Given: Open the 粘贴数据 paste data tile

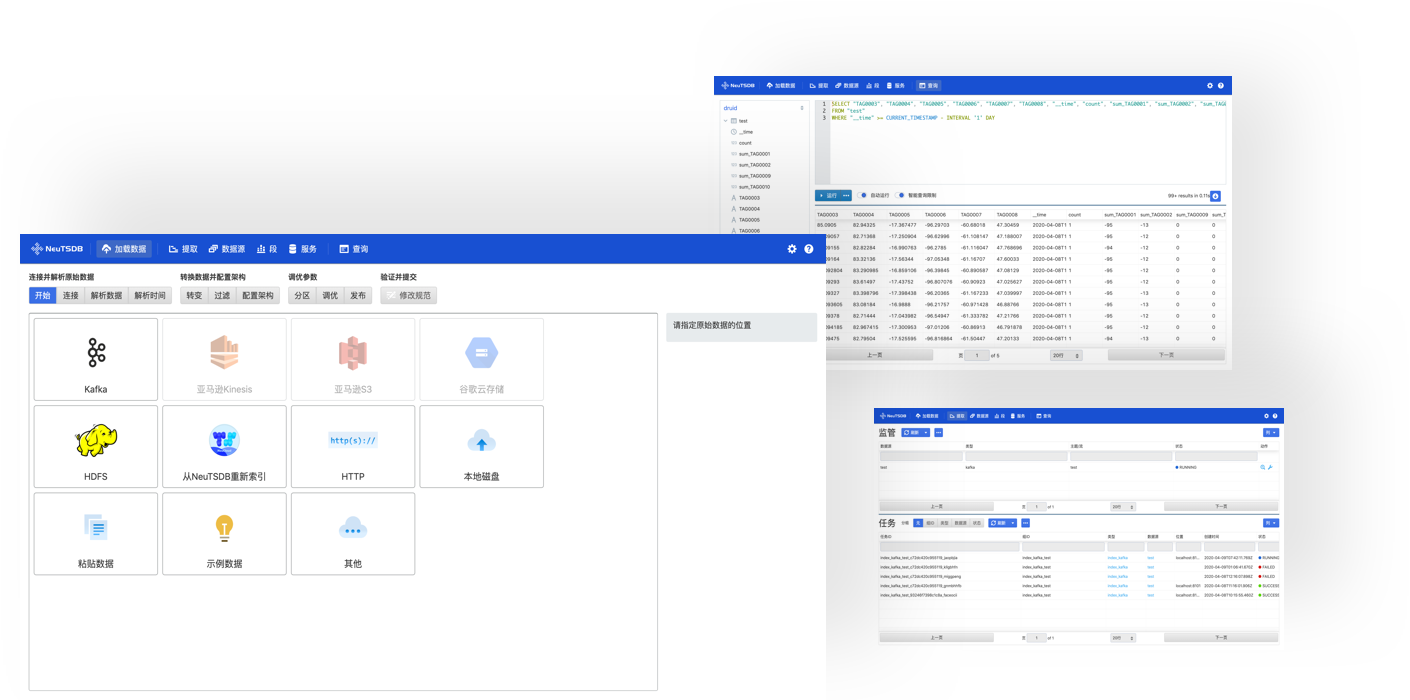Looking at the screenshot, I should click(x=96, y=533).
